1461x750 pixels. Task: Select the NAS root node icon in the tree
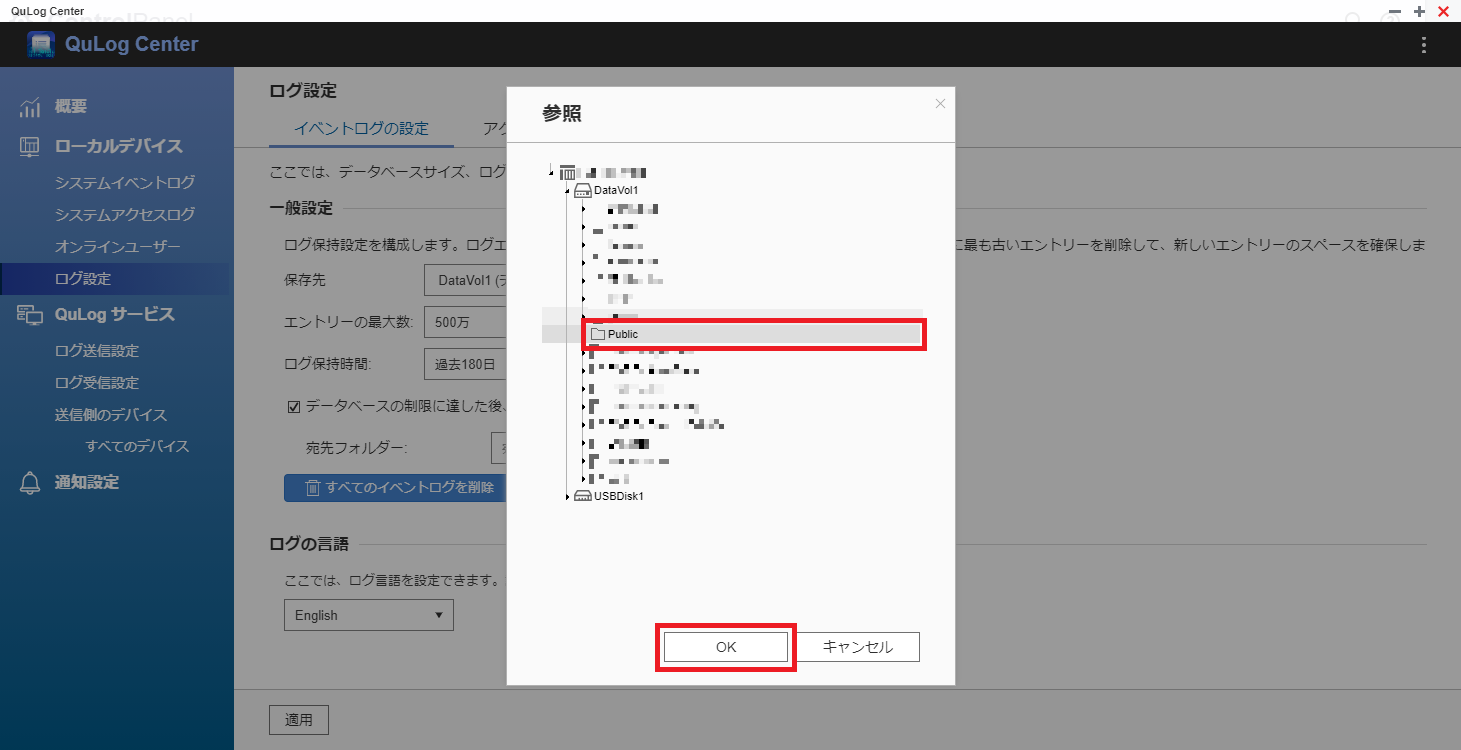tap(567, 173)
